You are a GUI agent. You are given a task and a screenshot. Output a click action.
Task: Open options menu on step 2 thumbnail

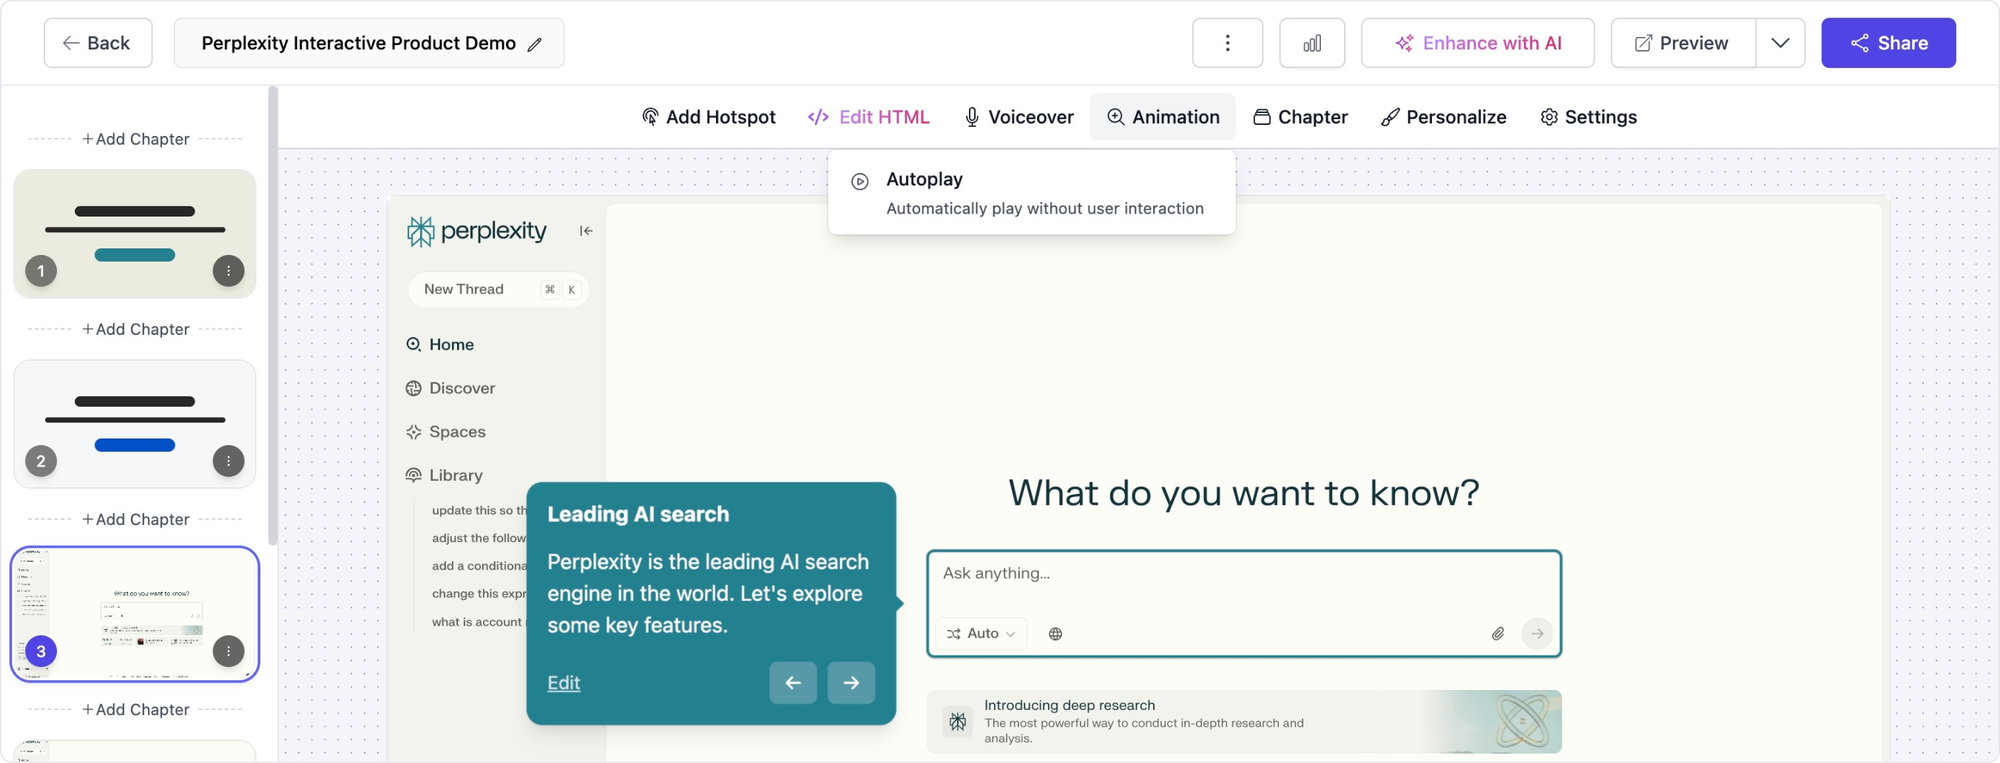[228, 461]
